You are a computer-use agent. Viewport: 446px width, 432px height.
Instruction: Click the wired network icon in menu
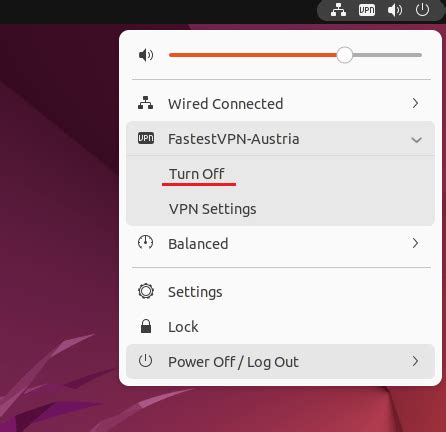coord(146,103)
